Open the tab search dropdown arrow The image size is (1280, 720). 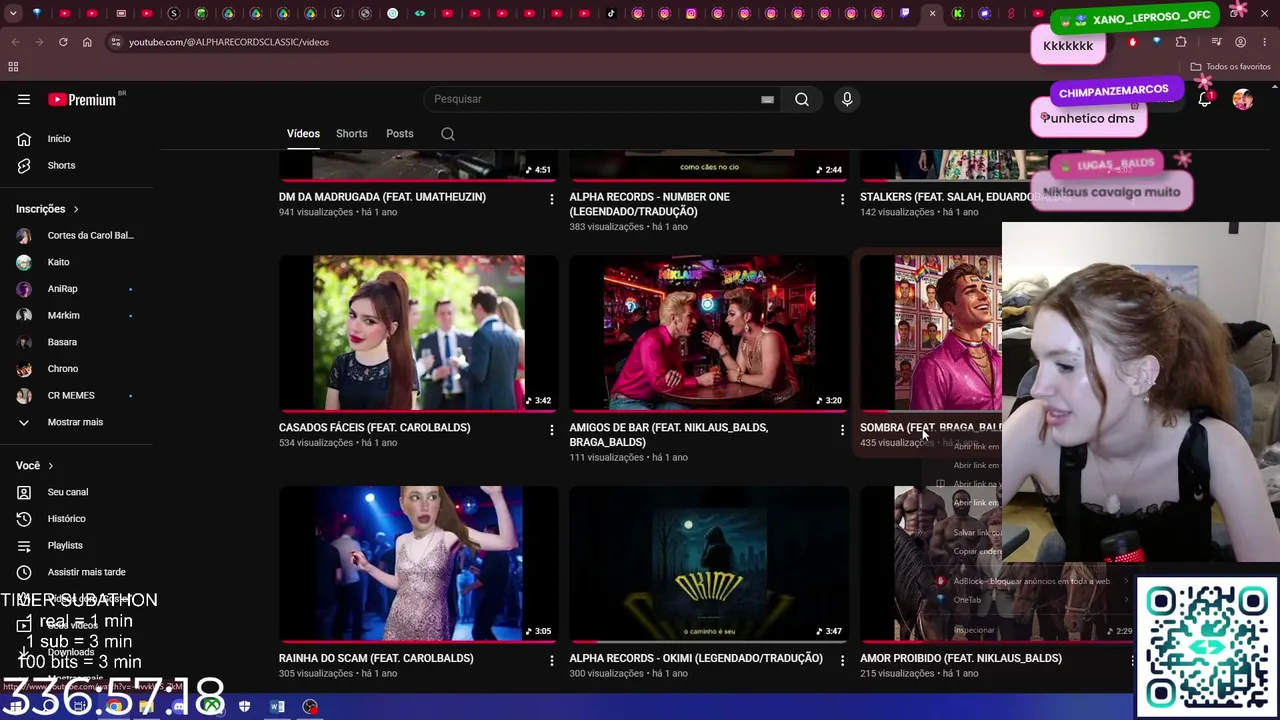pyautogui.click(x=12, y=14)
